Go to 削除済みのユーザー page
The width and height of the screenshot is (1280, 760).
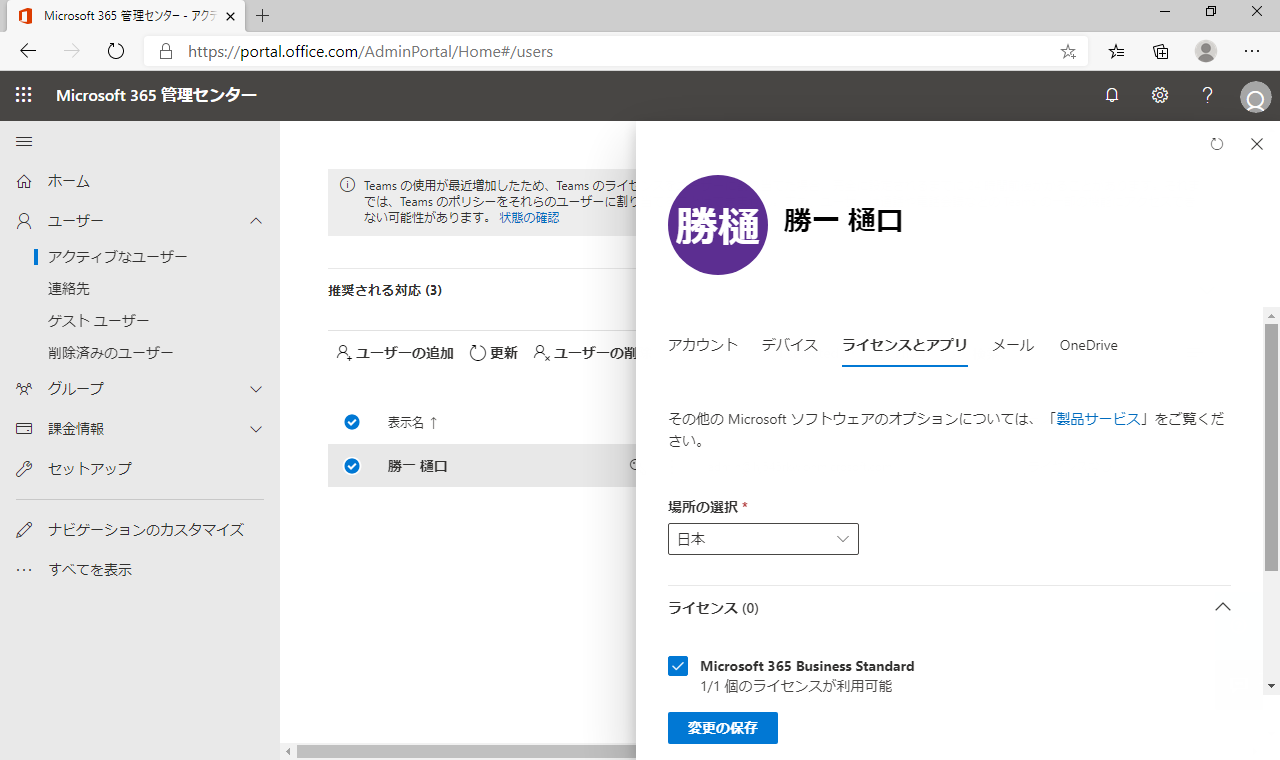(111, 353)
